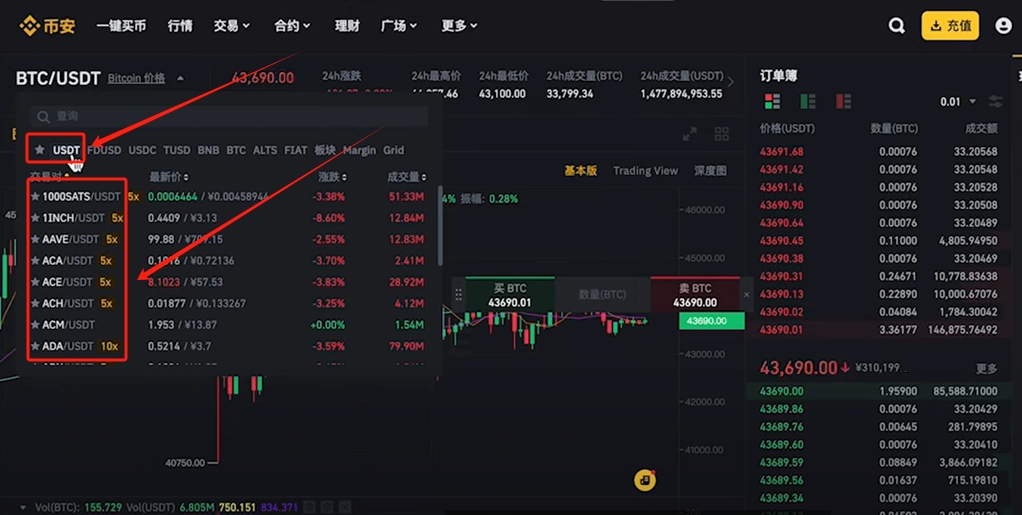This screenshot has width=1022, height=515.
Task: Show both bids and asks order book view
Action: (x=772, y=101)
